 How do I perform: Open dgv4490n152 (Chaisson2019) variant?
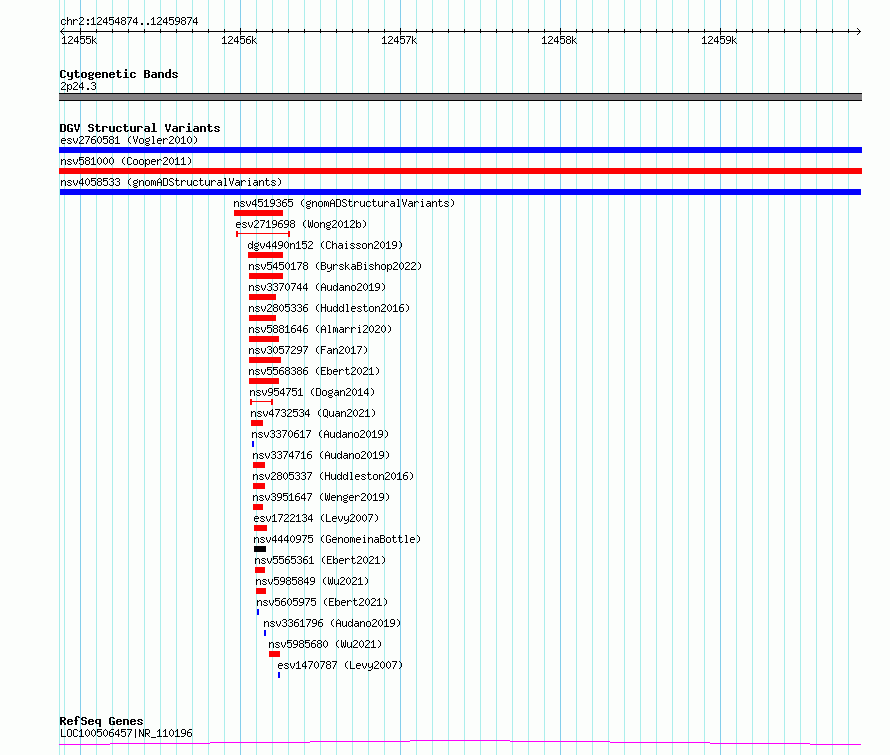325,245
